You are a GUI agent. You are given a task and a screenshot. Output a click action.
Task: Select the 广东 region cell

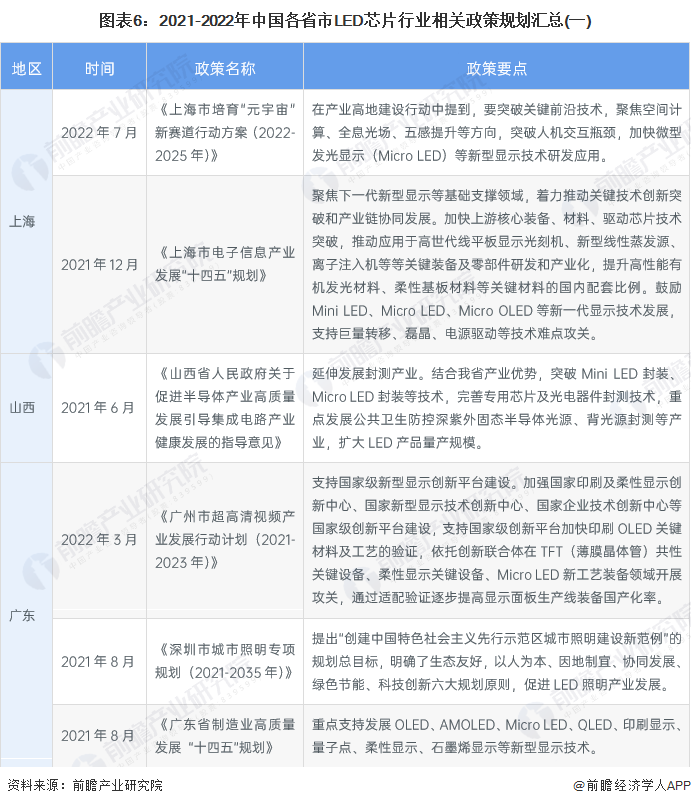click(22, 615)
